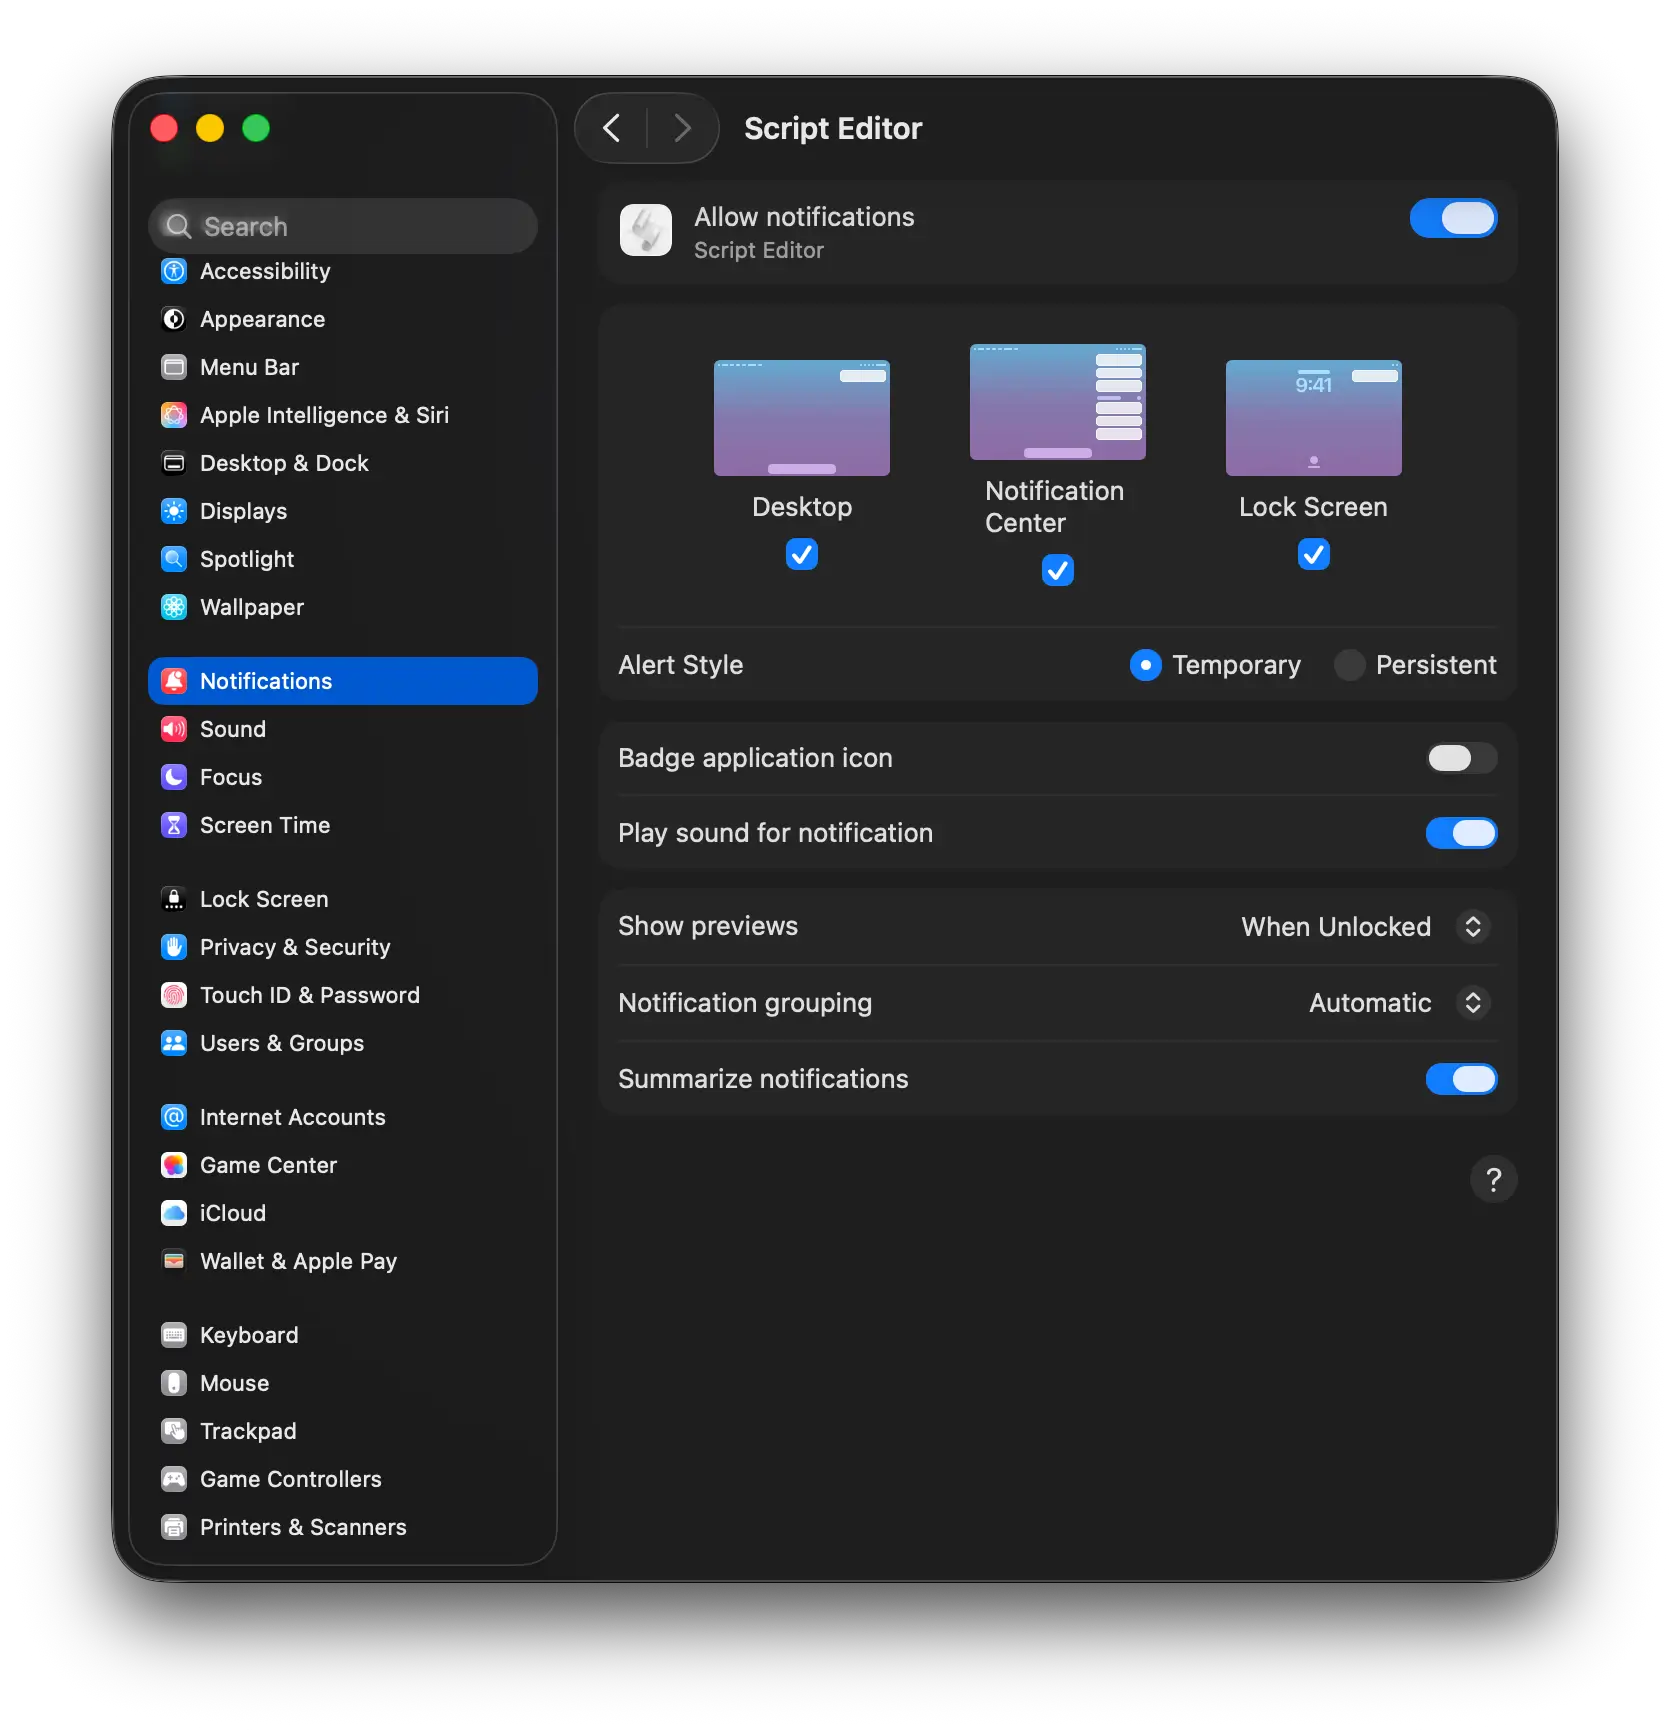Click the Notification Center preview thumbnail

[x=1057, y=402]
